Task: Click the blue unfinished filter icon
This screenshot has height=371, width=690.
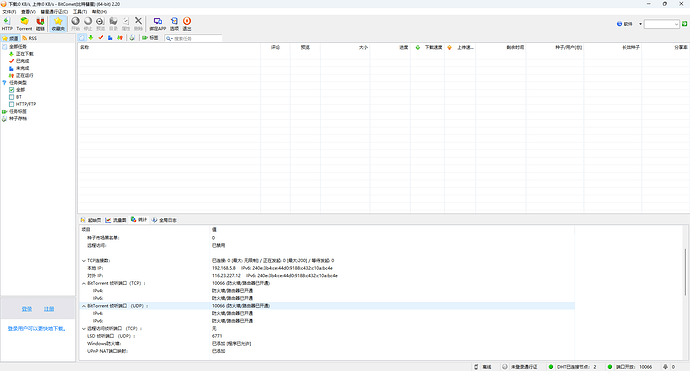Action: pos(110,38)
